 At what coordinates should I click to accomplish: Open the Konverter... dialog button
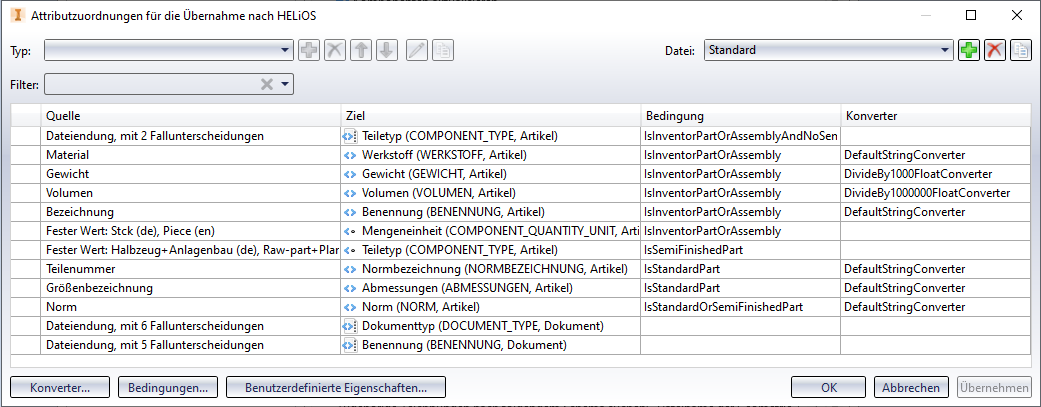coord(60,387)
